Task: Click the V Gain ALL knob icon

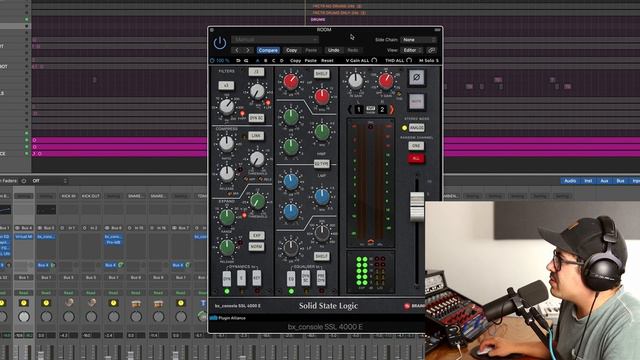Action: pyautogui.click(x=374, y=60)
